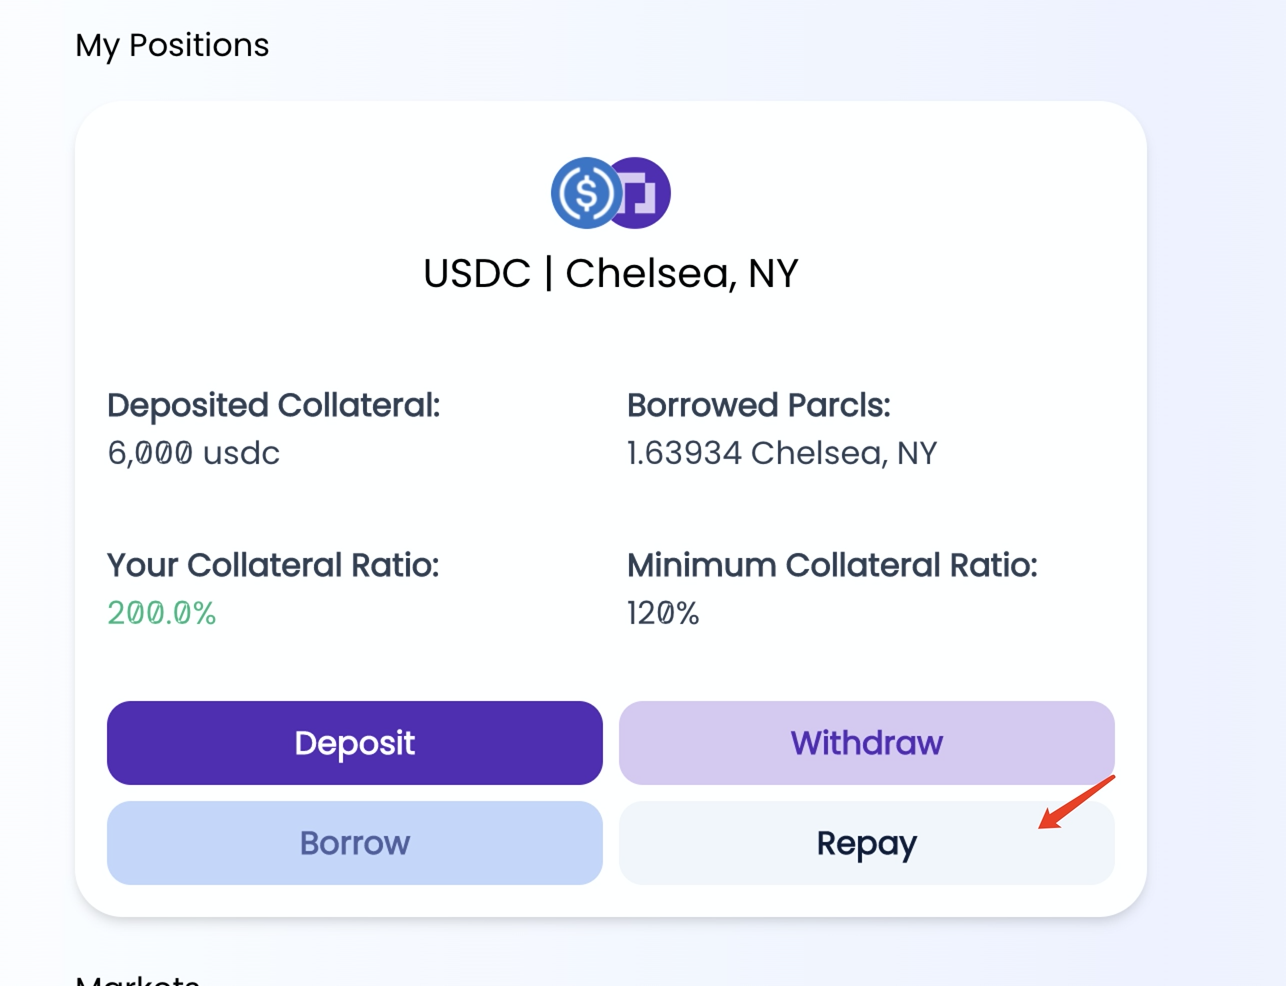Click "Chelsea, NY" in the card title

[682, 274]
